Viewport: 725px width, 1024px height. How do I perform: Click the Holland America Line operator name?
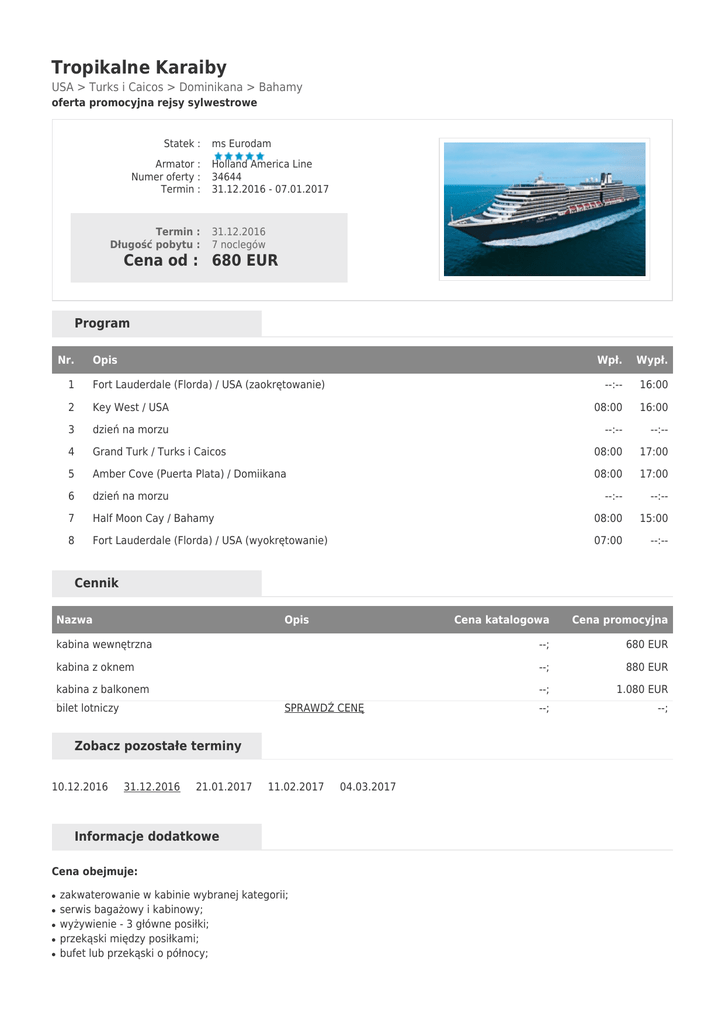tap(262, 165)
